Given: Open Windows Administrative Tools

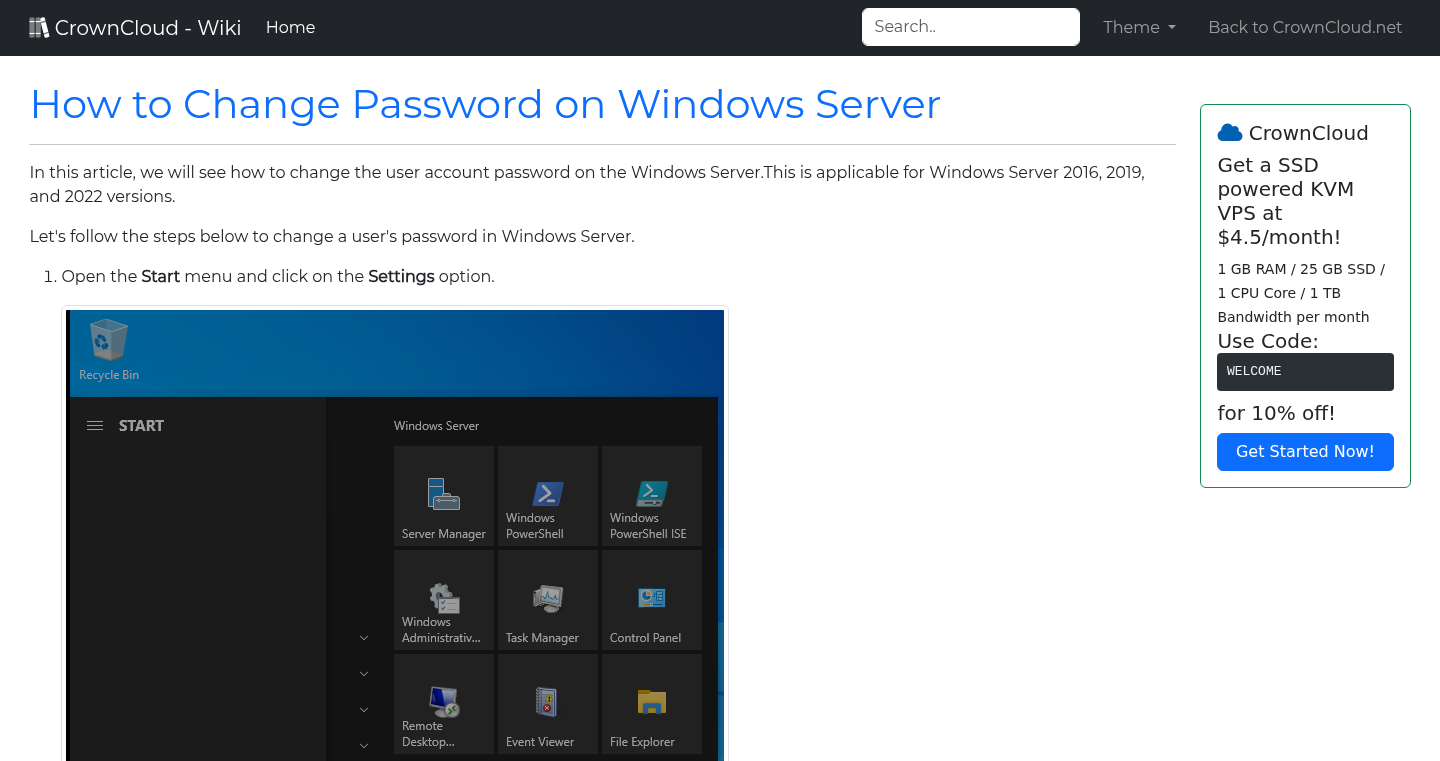Looking at the screenshot, I should 443,600.
